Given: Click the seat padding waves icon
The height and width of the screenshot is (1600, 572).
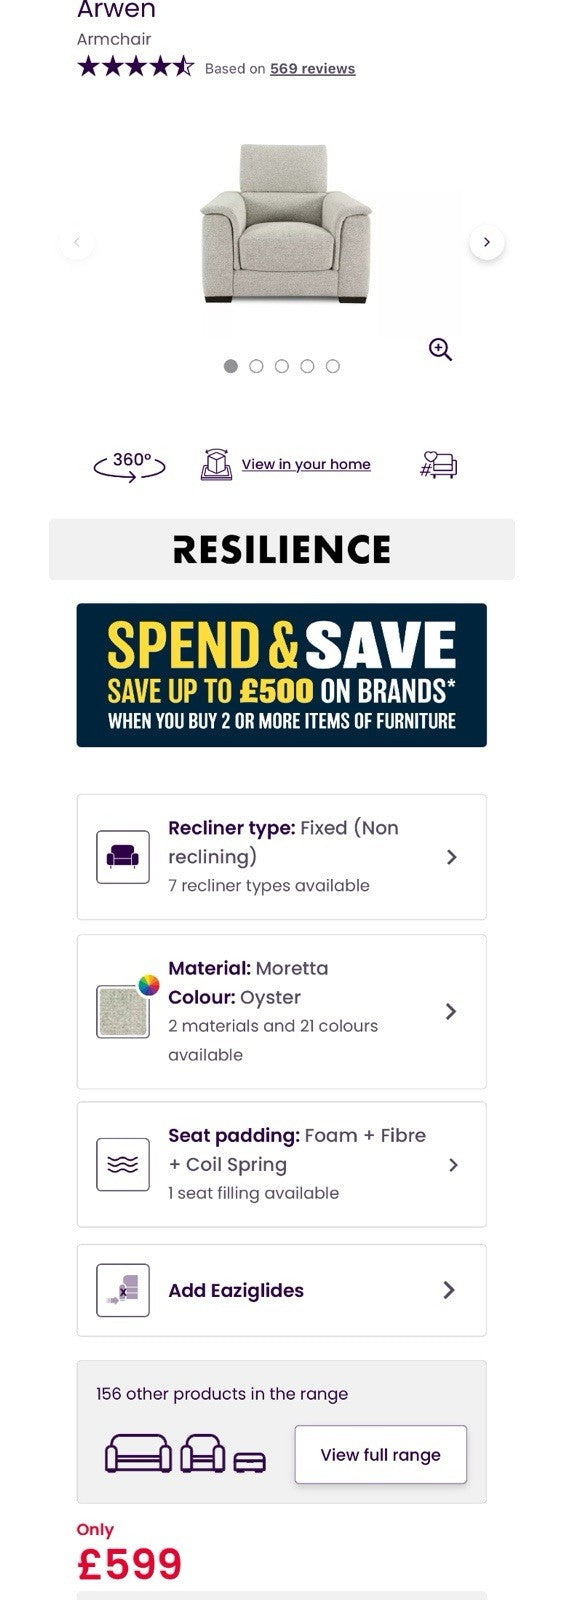Looking at the screenshot, I should (123, 1164).
